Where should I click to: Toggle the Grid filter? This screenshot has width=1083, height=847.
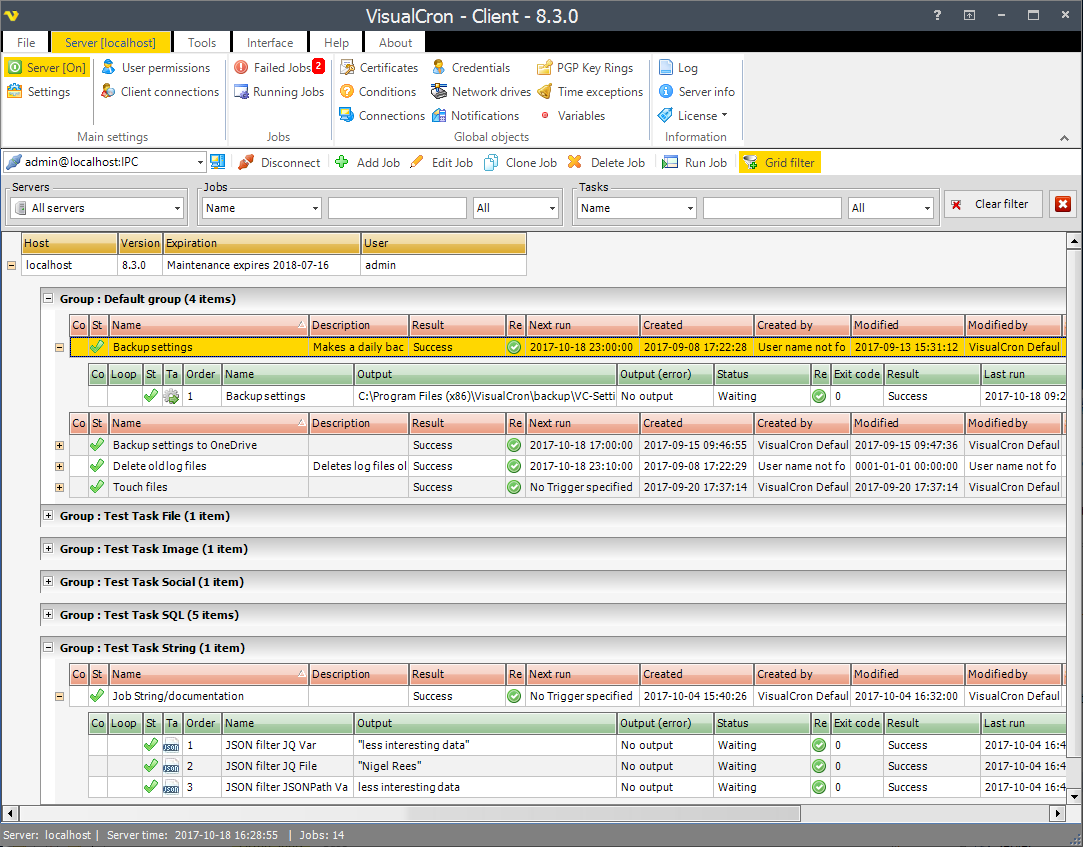tap(779, 162)
